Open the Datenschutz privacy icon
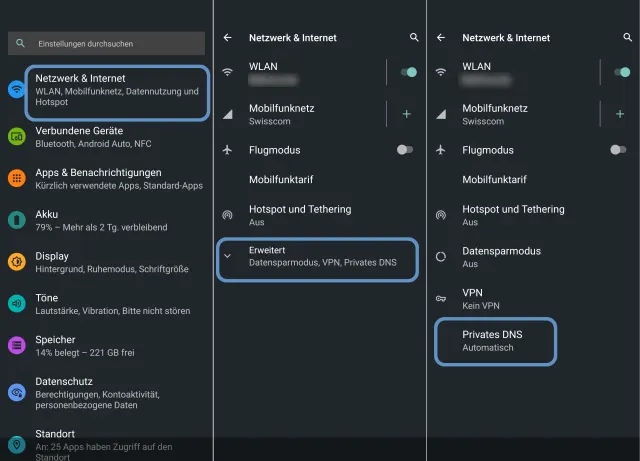 (16, 393)
